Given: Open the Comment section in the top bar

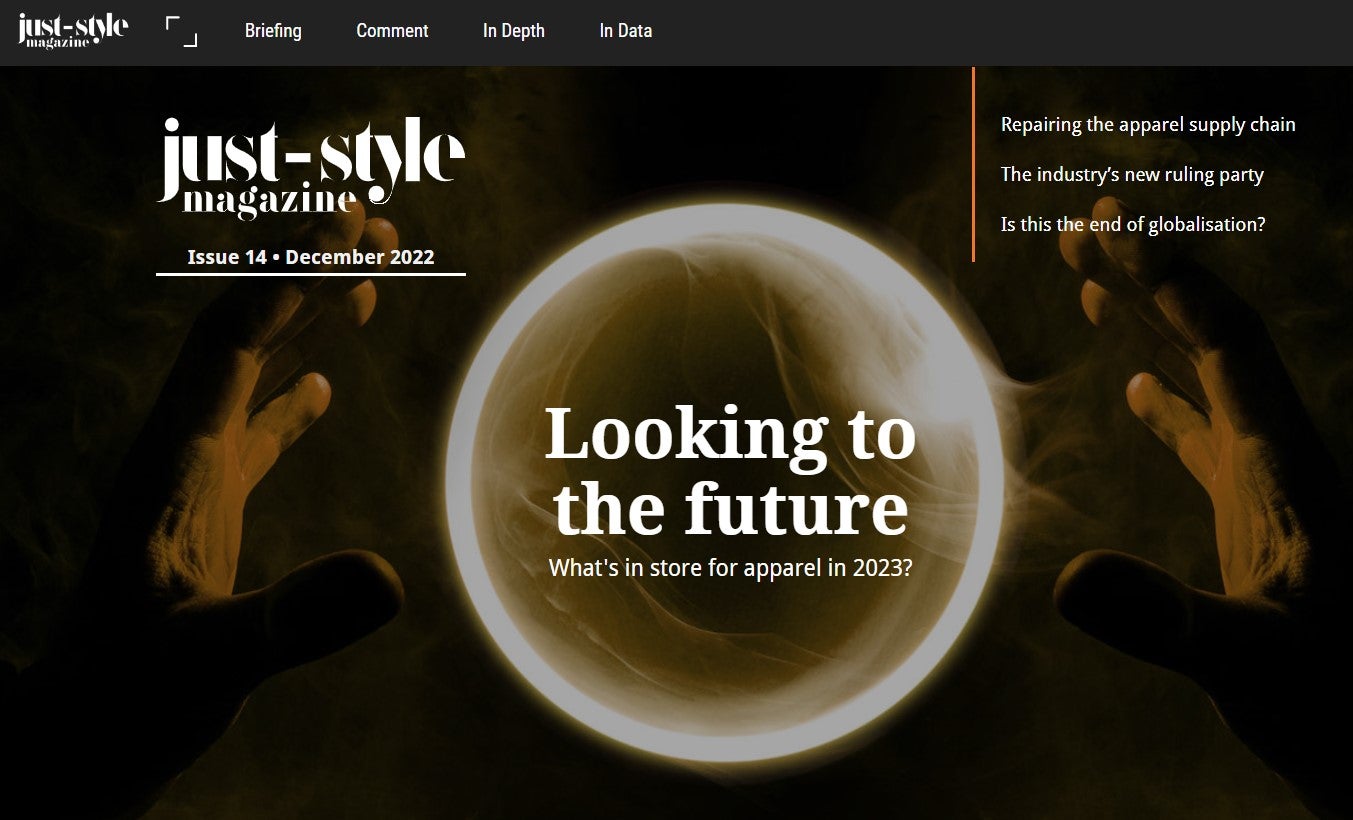Looking at the screenshot, I should (392, 31).
